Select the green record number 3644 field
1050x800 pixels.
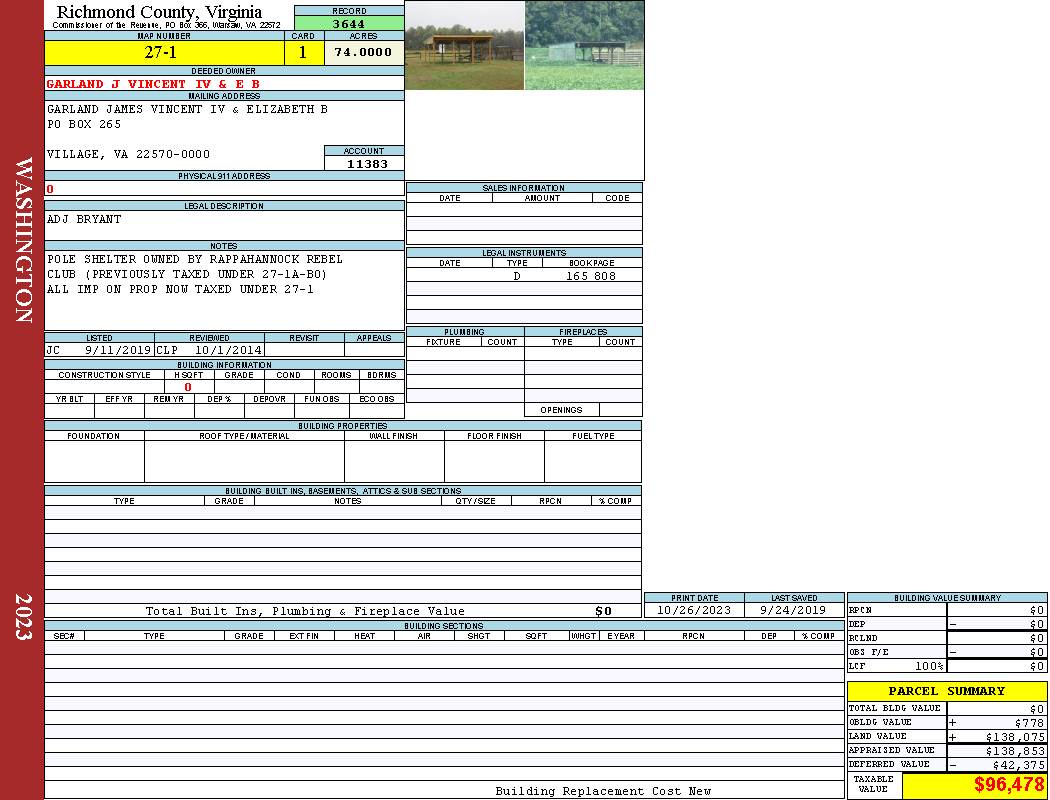click(x=349, y=24)
